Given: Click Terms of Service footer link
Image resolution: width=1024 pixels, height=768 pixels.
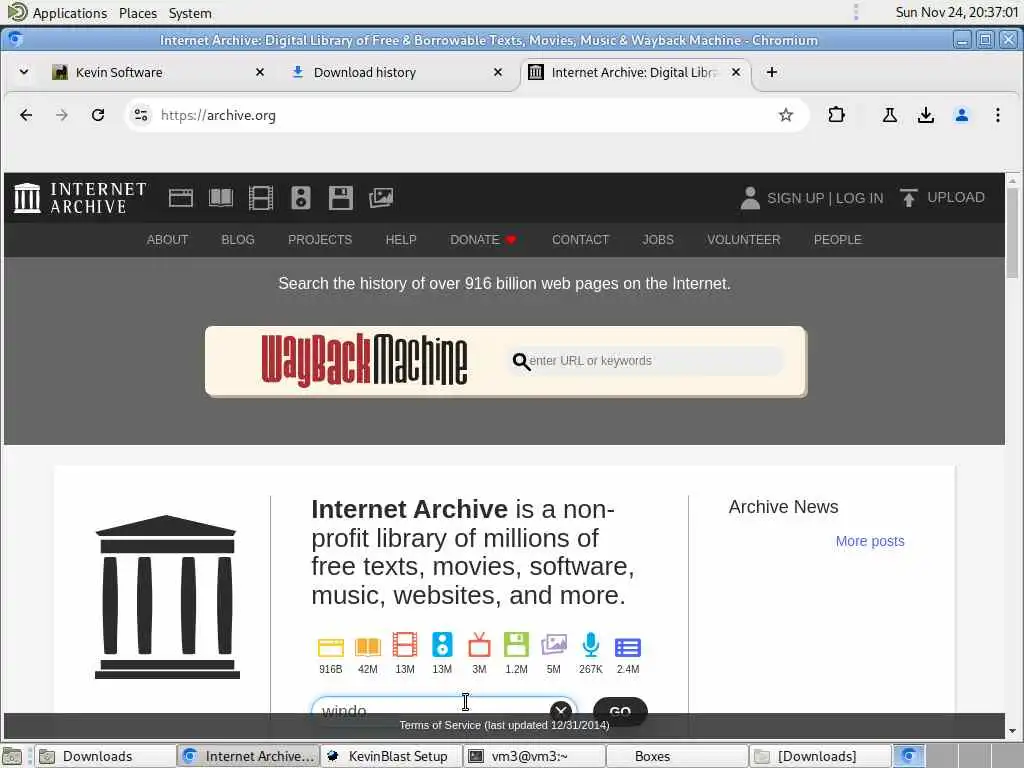Looking at the screenshot, I should (x=504, y=725).
